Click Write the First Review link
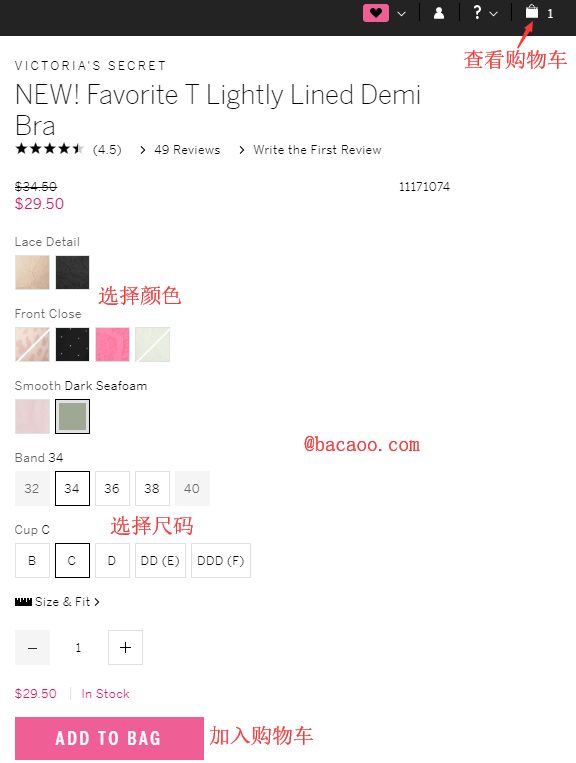This screenshot has height=763, width=576. tap(317, 150)
